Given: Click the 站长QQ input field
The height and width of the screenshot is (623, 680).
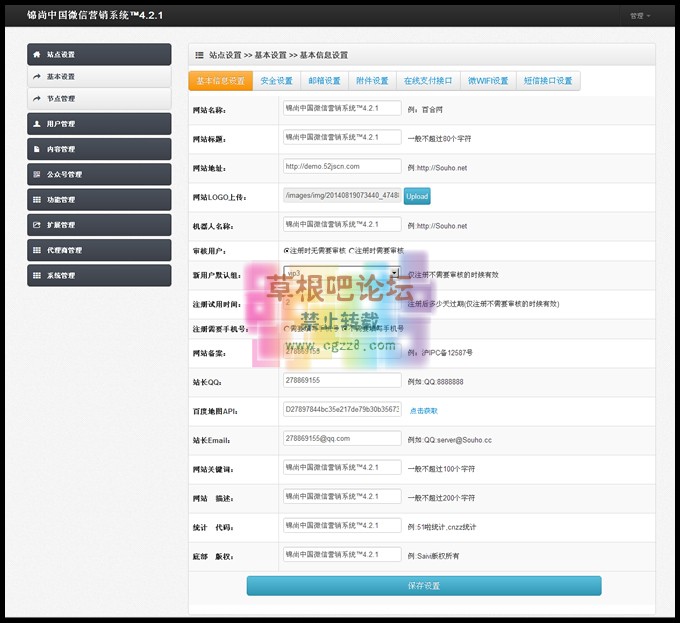Looking at the screenshot, I should pyautogui.click(x=342, y=381).
